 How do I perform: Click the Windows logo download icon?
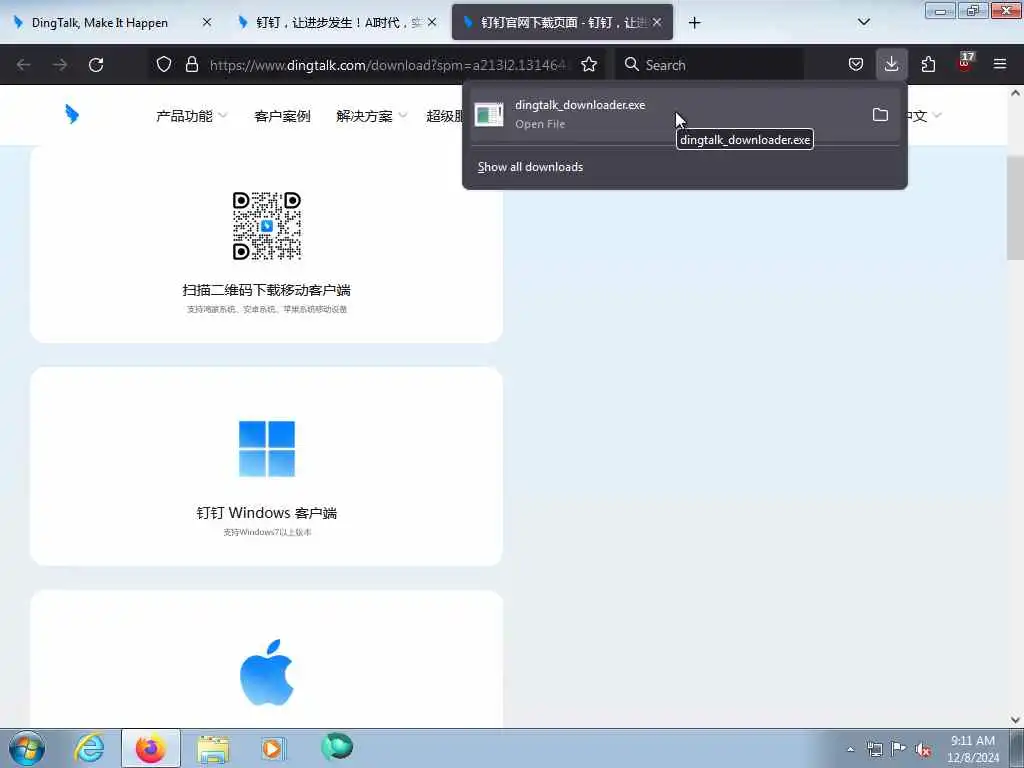[x=266, y=449]
